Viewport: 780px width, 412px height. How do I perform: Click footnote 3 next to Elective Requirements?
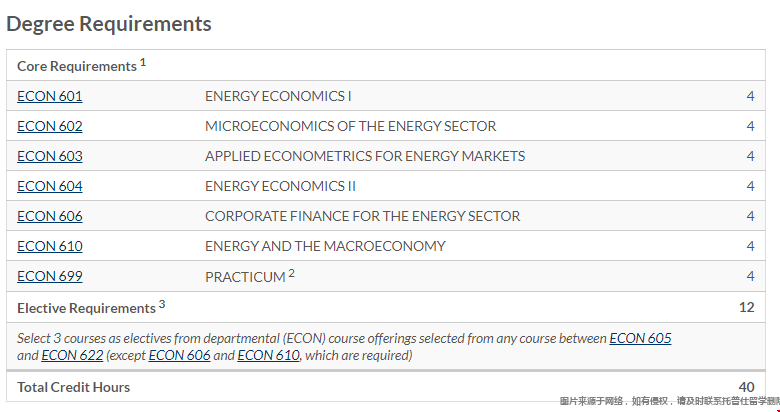coord(162,305)
